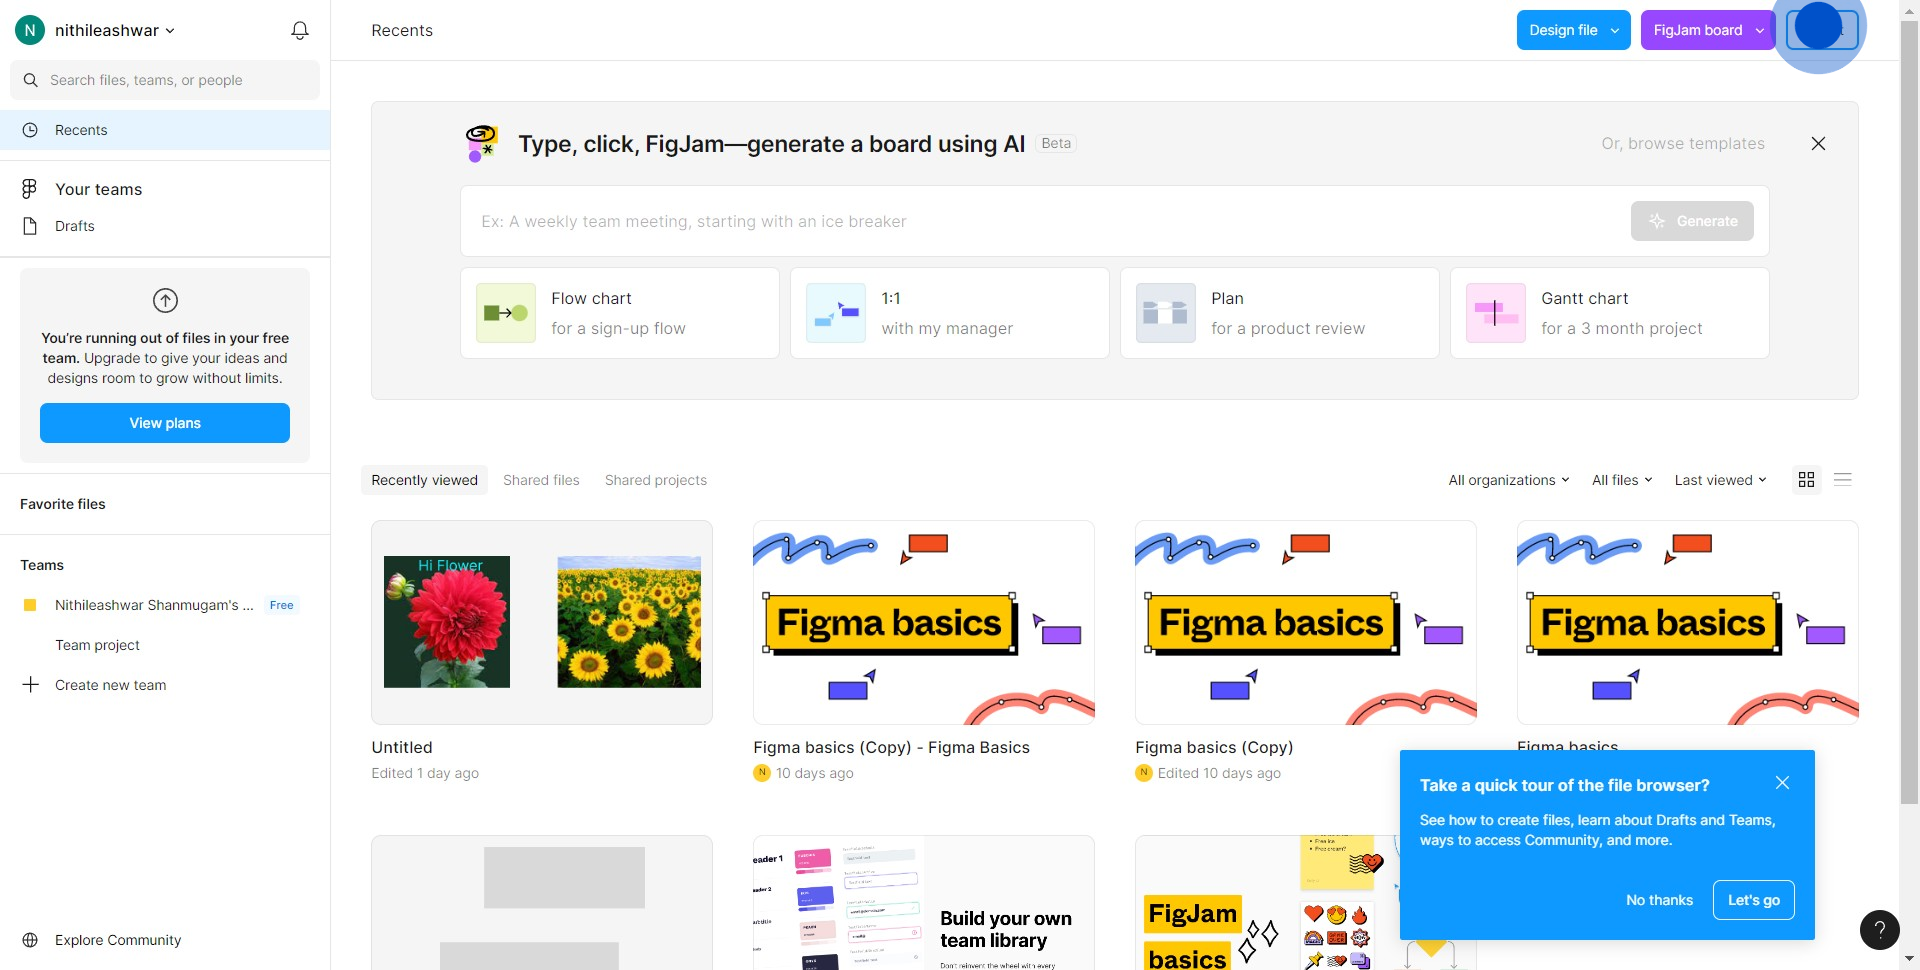Open Recents in the sidebar
The width and height of the screenshot is (1920, 970).
tap(165, 130)
